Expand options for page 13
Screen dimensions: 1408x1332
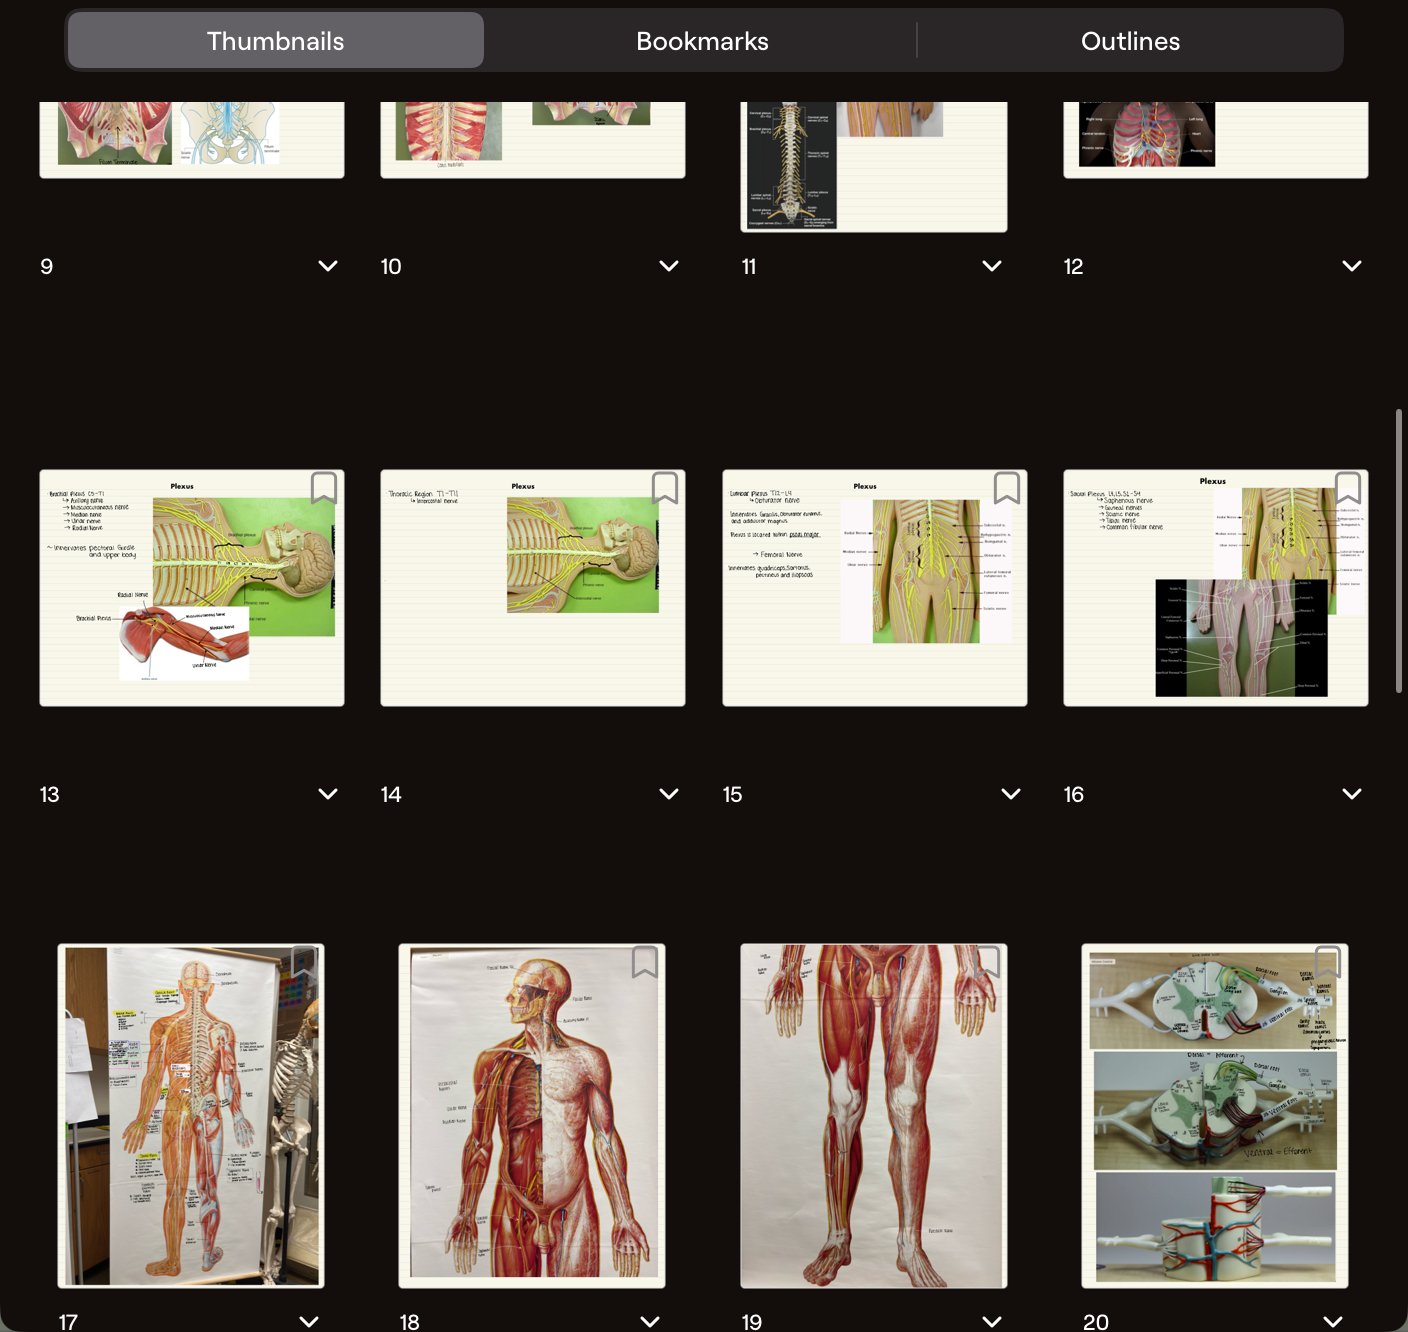[x=328, y=794]
